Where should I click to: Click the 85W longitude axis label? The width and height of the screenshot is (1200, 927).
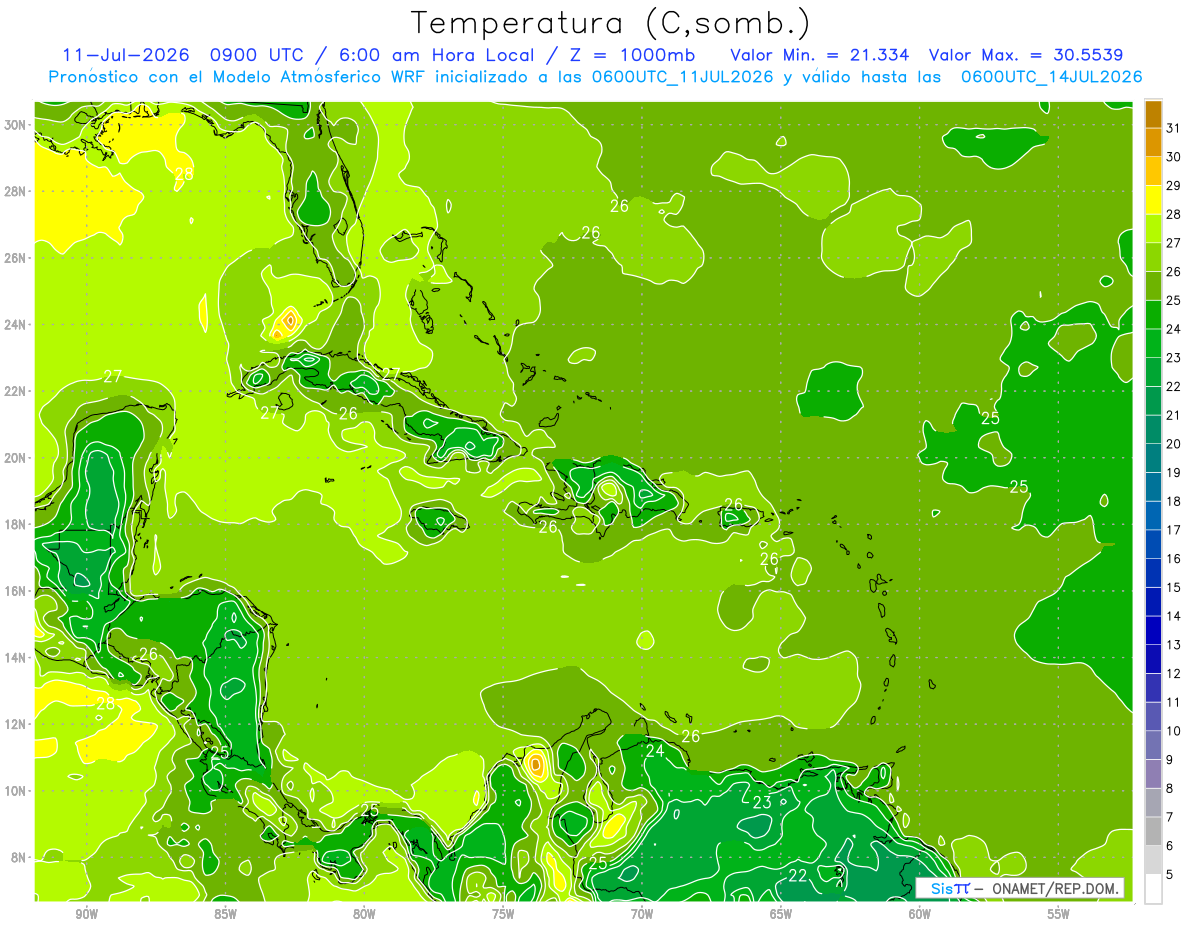coord(225,914)
